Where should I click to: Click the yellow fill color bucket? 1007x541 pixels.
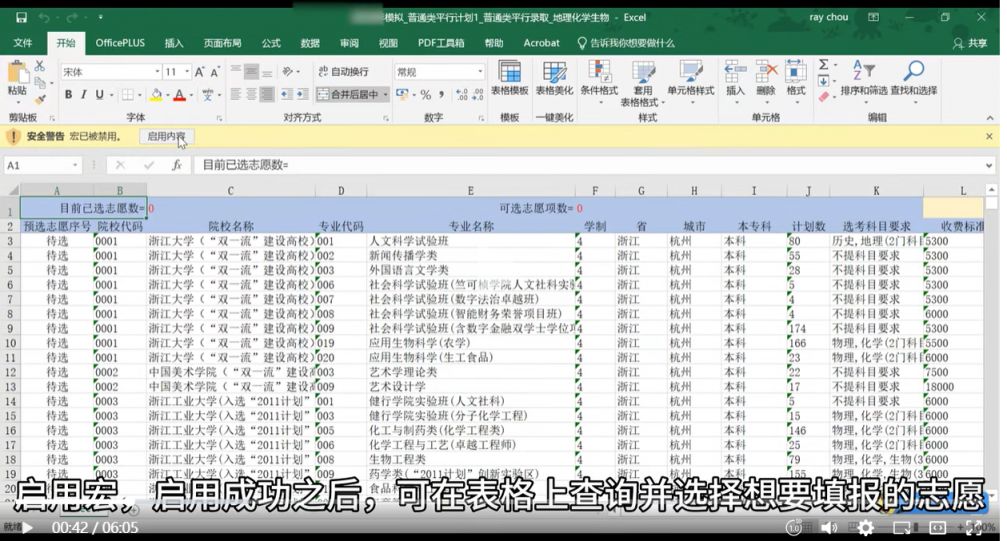coord(155,95)
